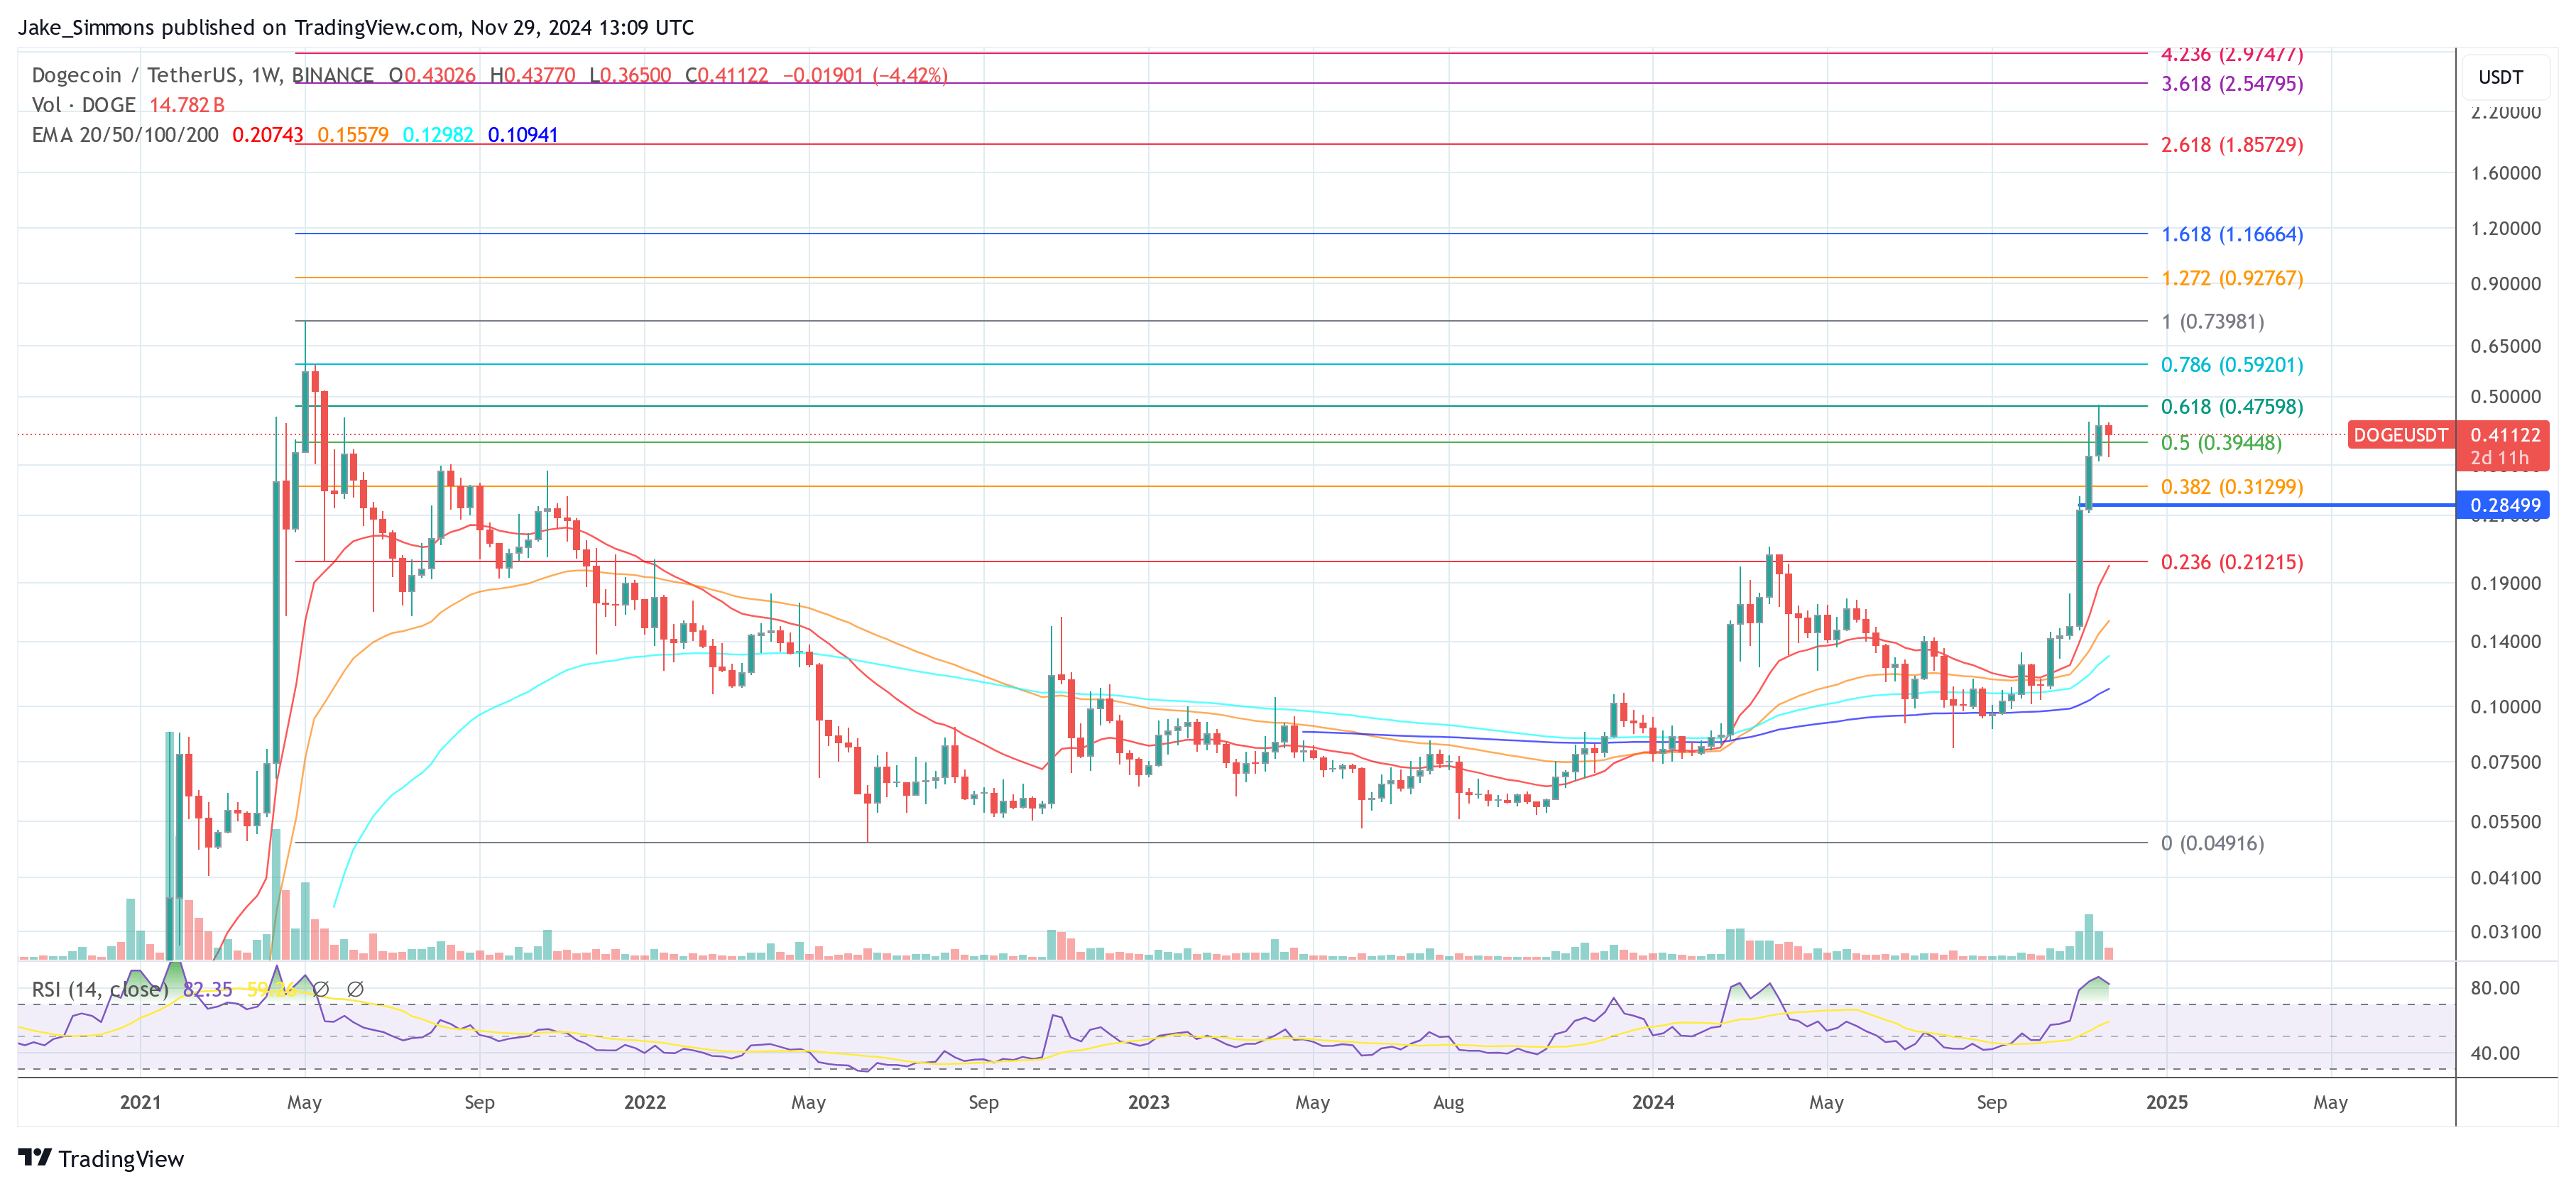The height and width of the screenshot is (1189, 2576).
Task: Click the 'EMA 20/50/100/200' indicator label
Action: tap(125, 135)
